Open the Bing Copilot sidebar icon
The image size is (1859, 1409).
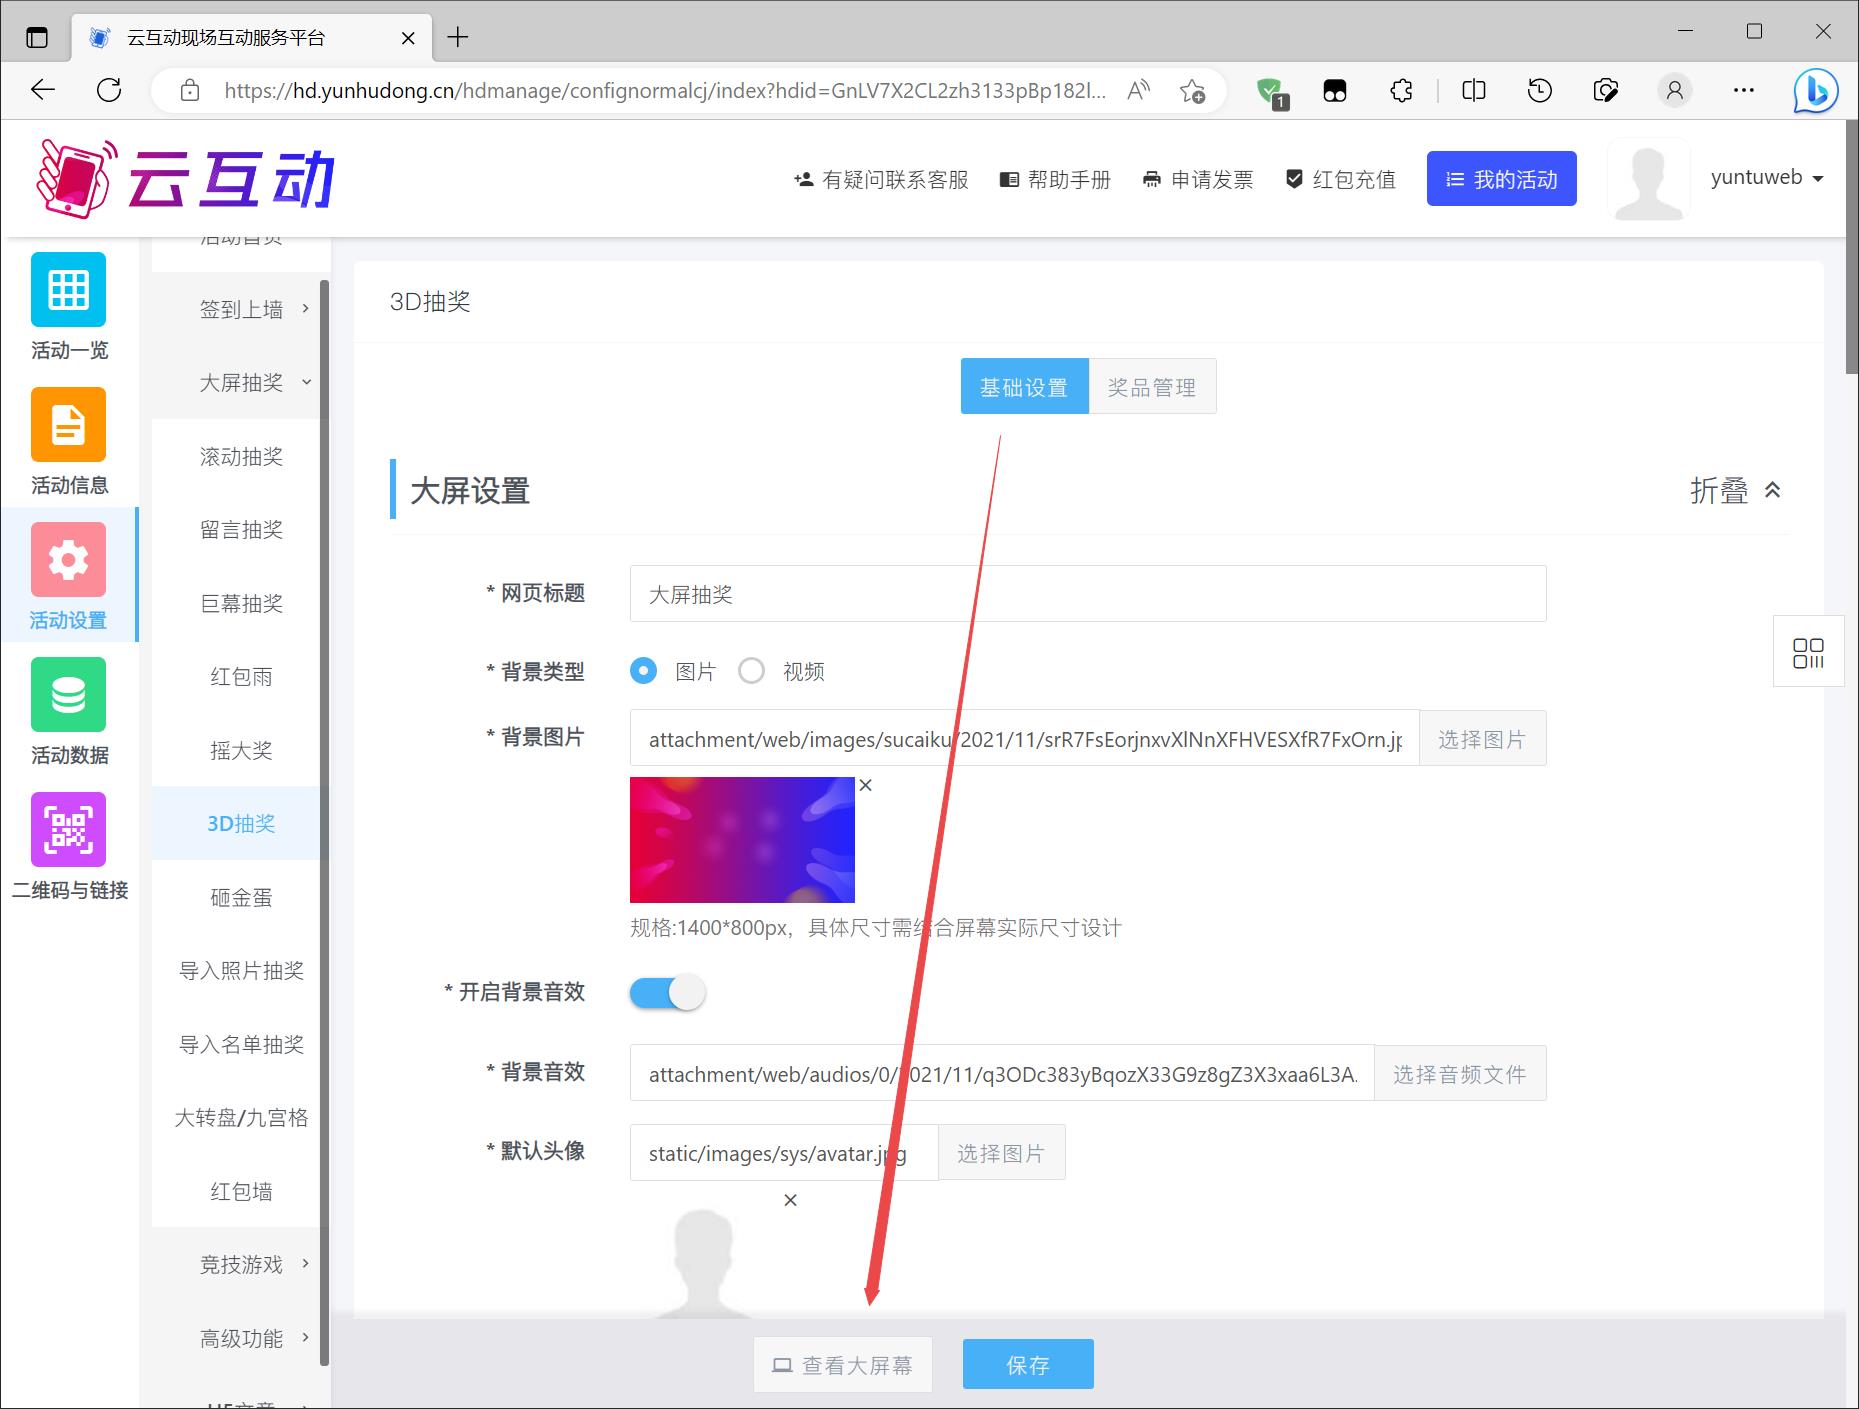point(1814,91)
